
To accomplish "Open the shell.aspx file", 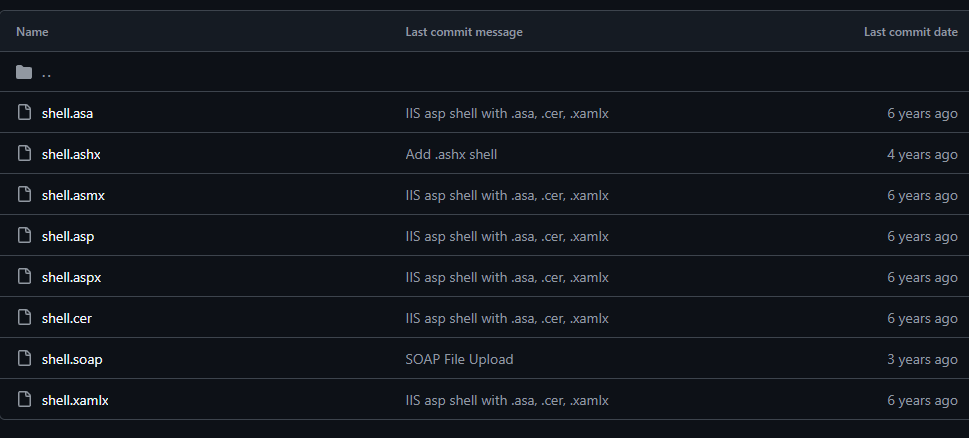I will pos(71,277).
